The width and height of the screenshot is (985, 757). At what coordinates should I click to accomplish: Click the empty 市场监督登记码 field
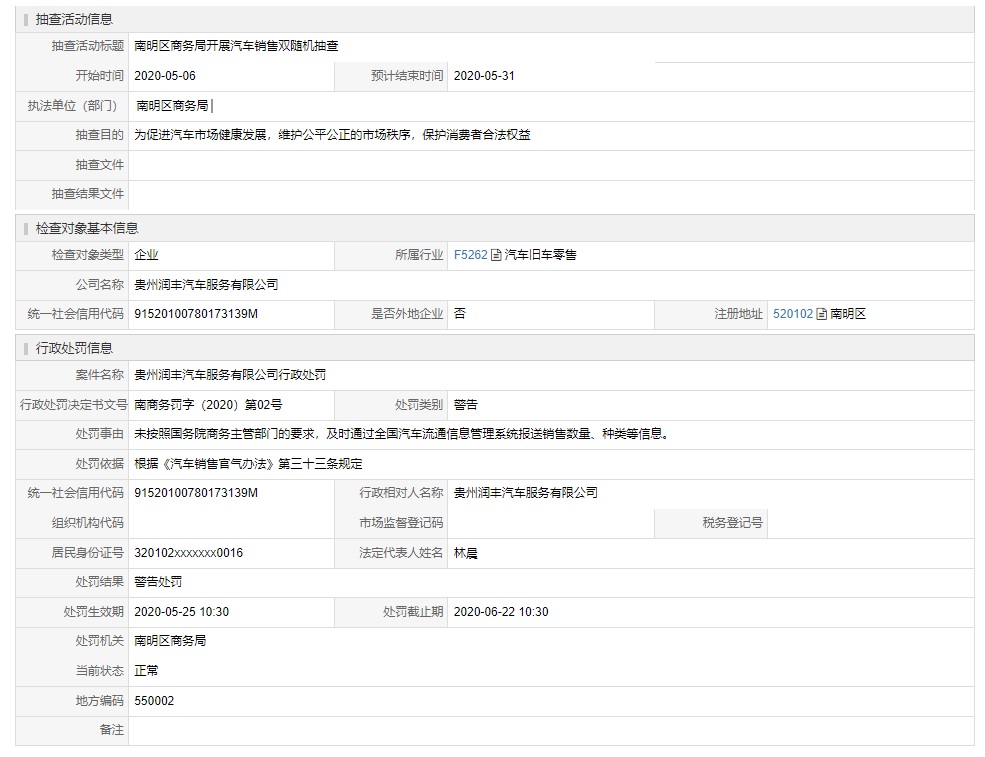tap(550, 523)
